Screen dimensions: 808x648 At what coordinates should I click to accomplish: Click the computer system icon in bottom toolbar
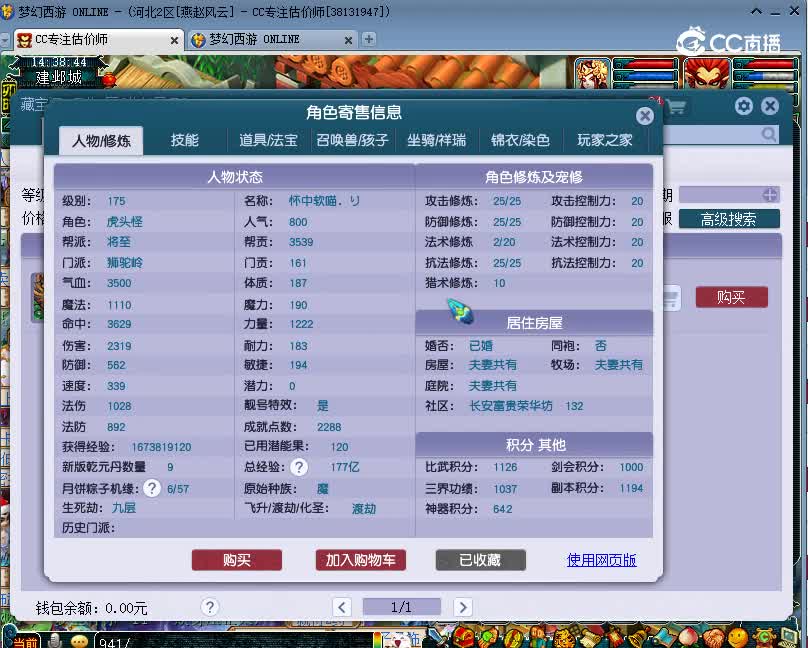coord(789,638)
